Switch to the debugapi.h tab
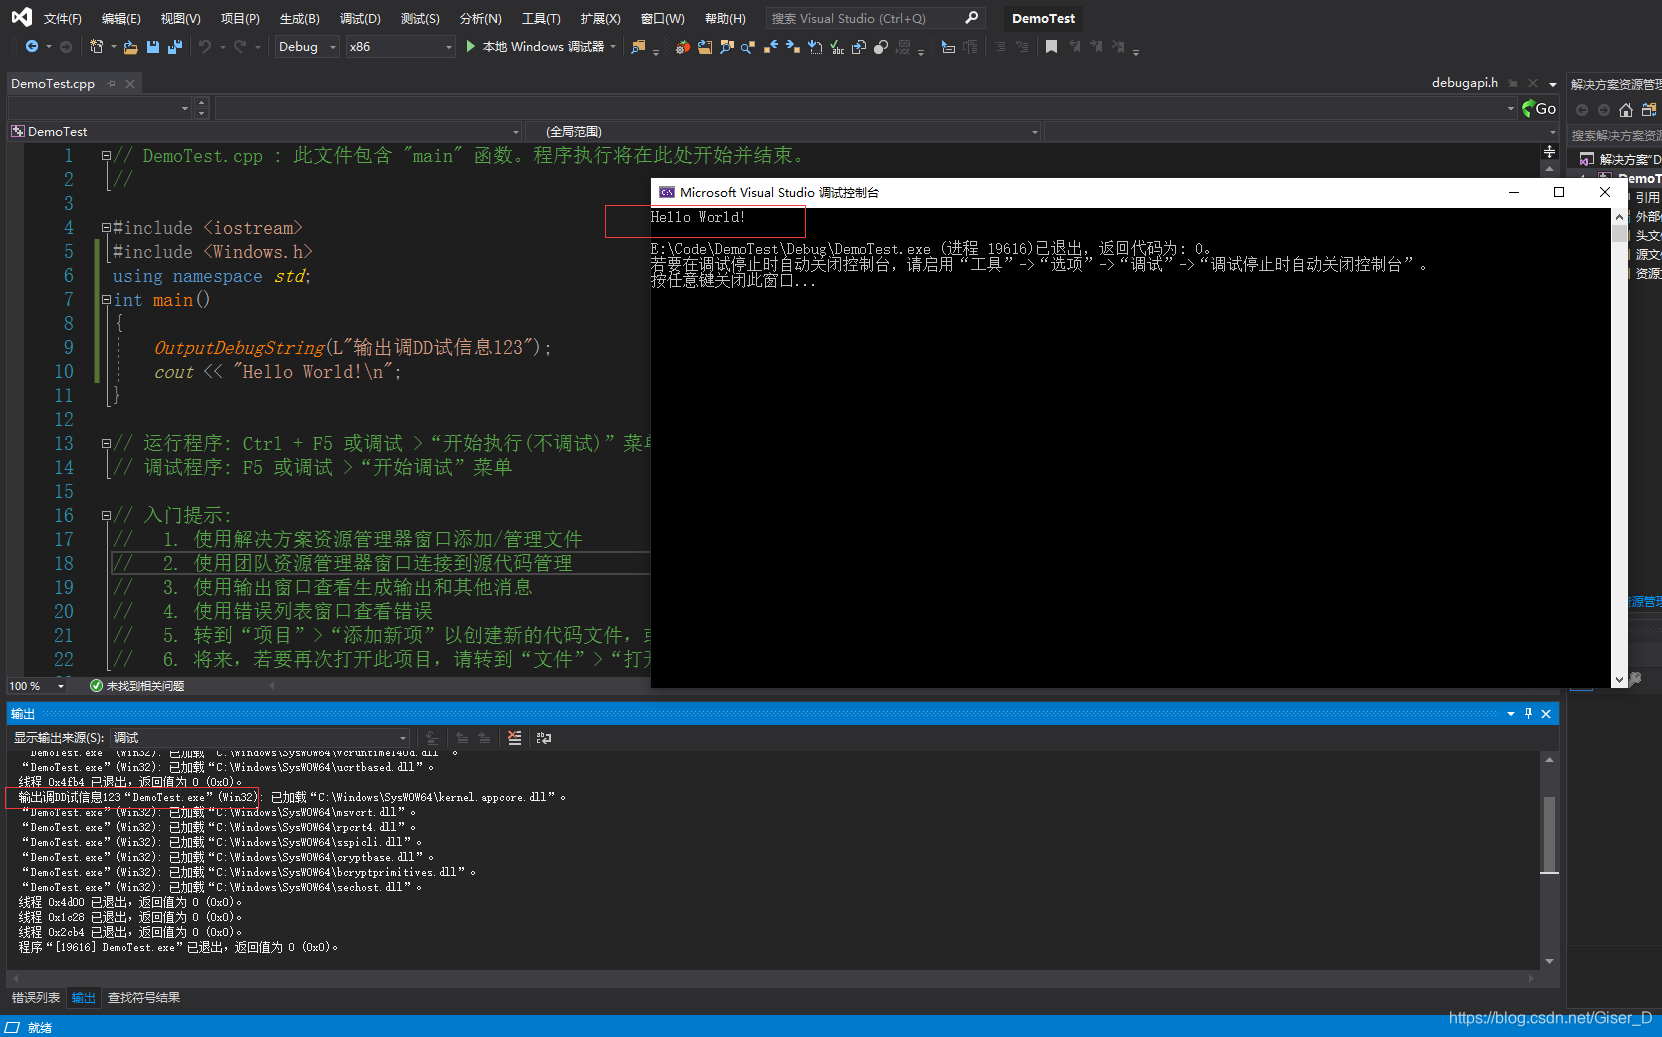This screenshot has height=1037, width=1662. pos(1465,83)
